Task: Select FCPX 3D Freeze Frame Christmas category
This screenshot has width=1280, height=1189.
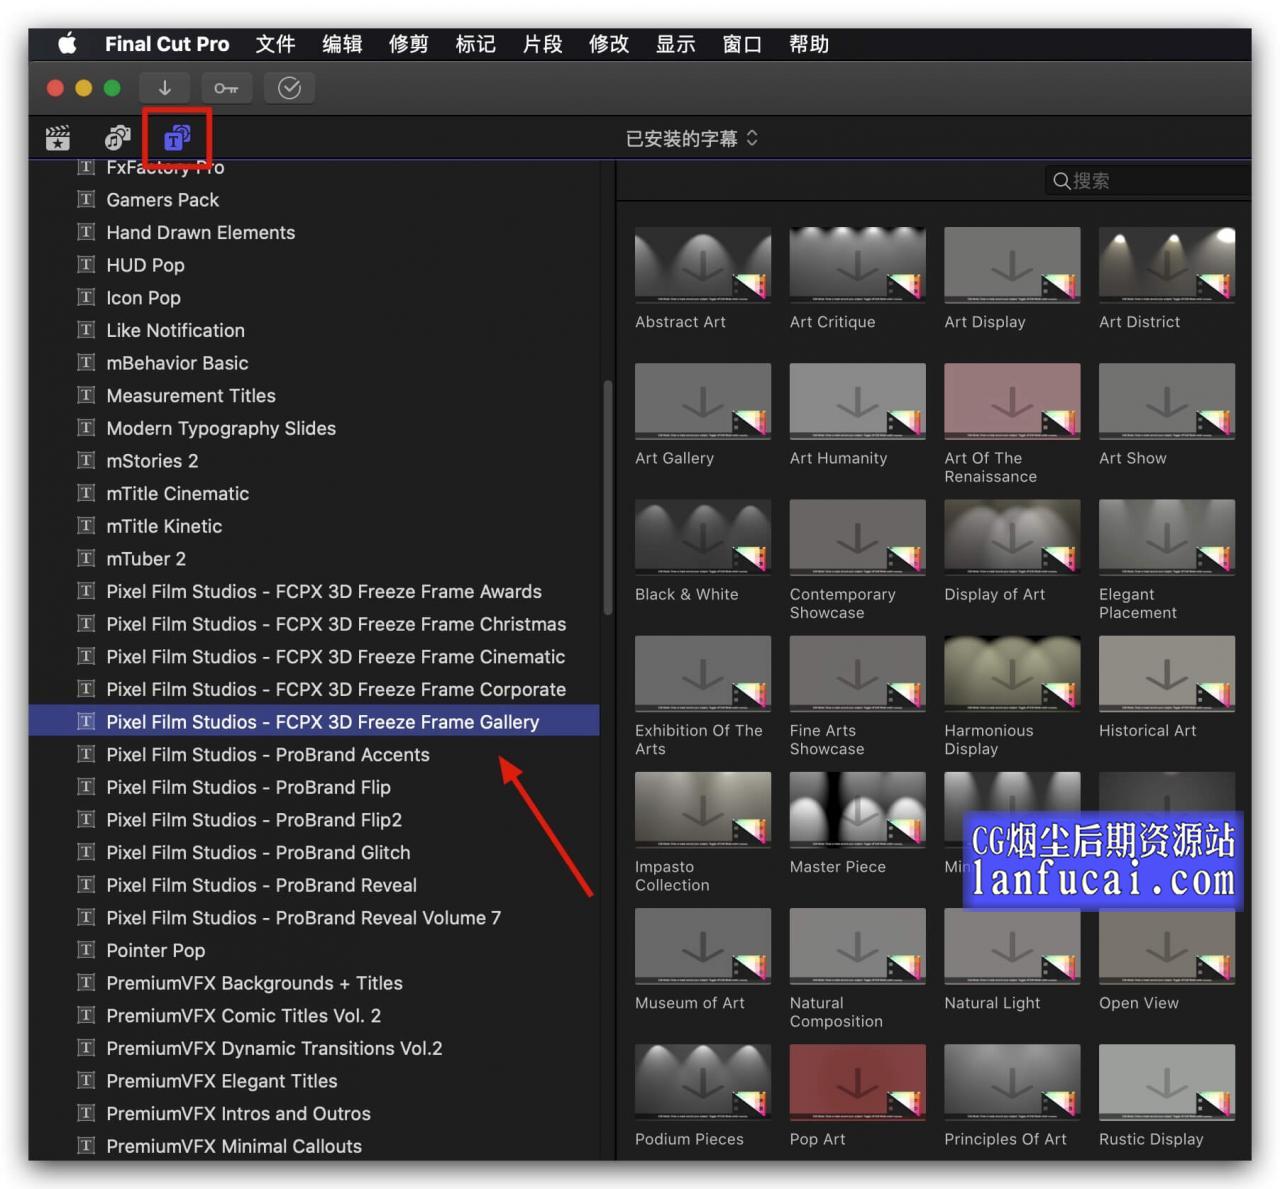Action: (x=314, y=624)
